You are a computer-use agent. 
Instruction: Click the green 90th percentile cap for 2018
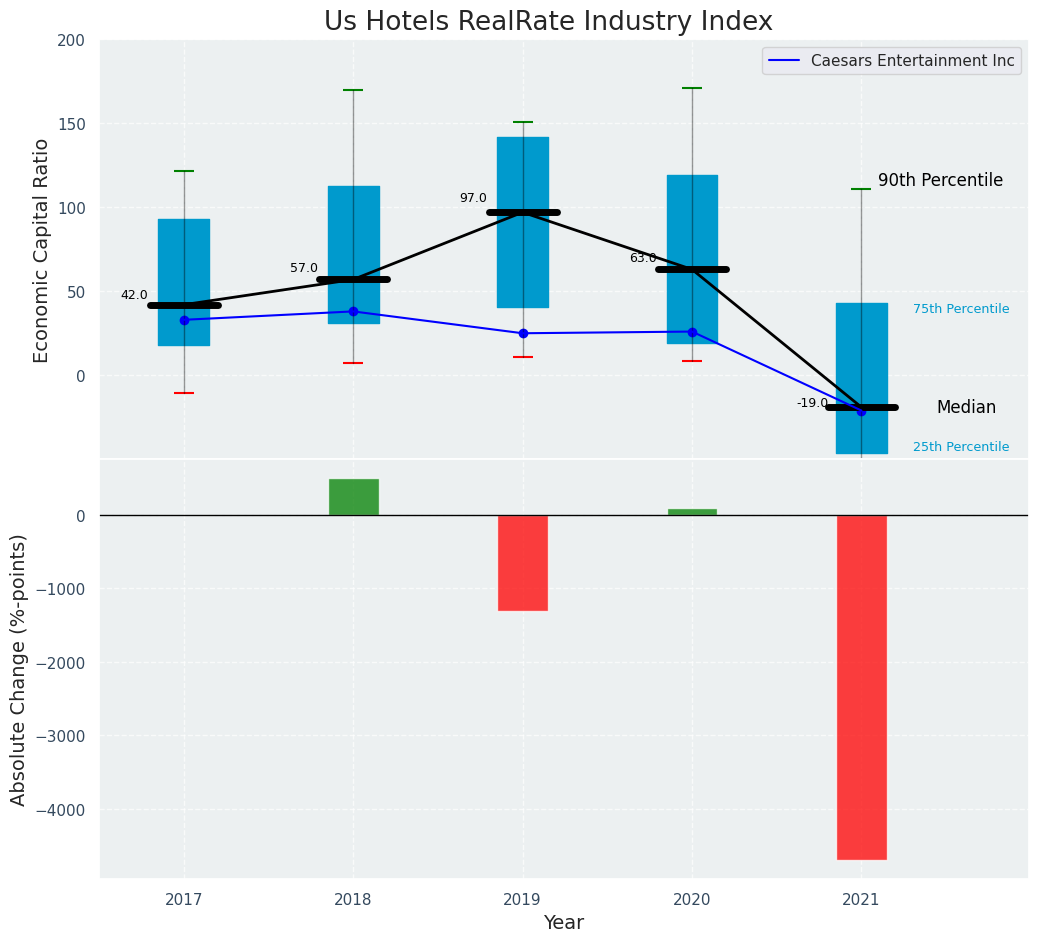coord(353,89)
